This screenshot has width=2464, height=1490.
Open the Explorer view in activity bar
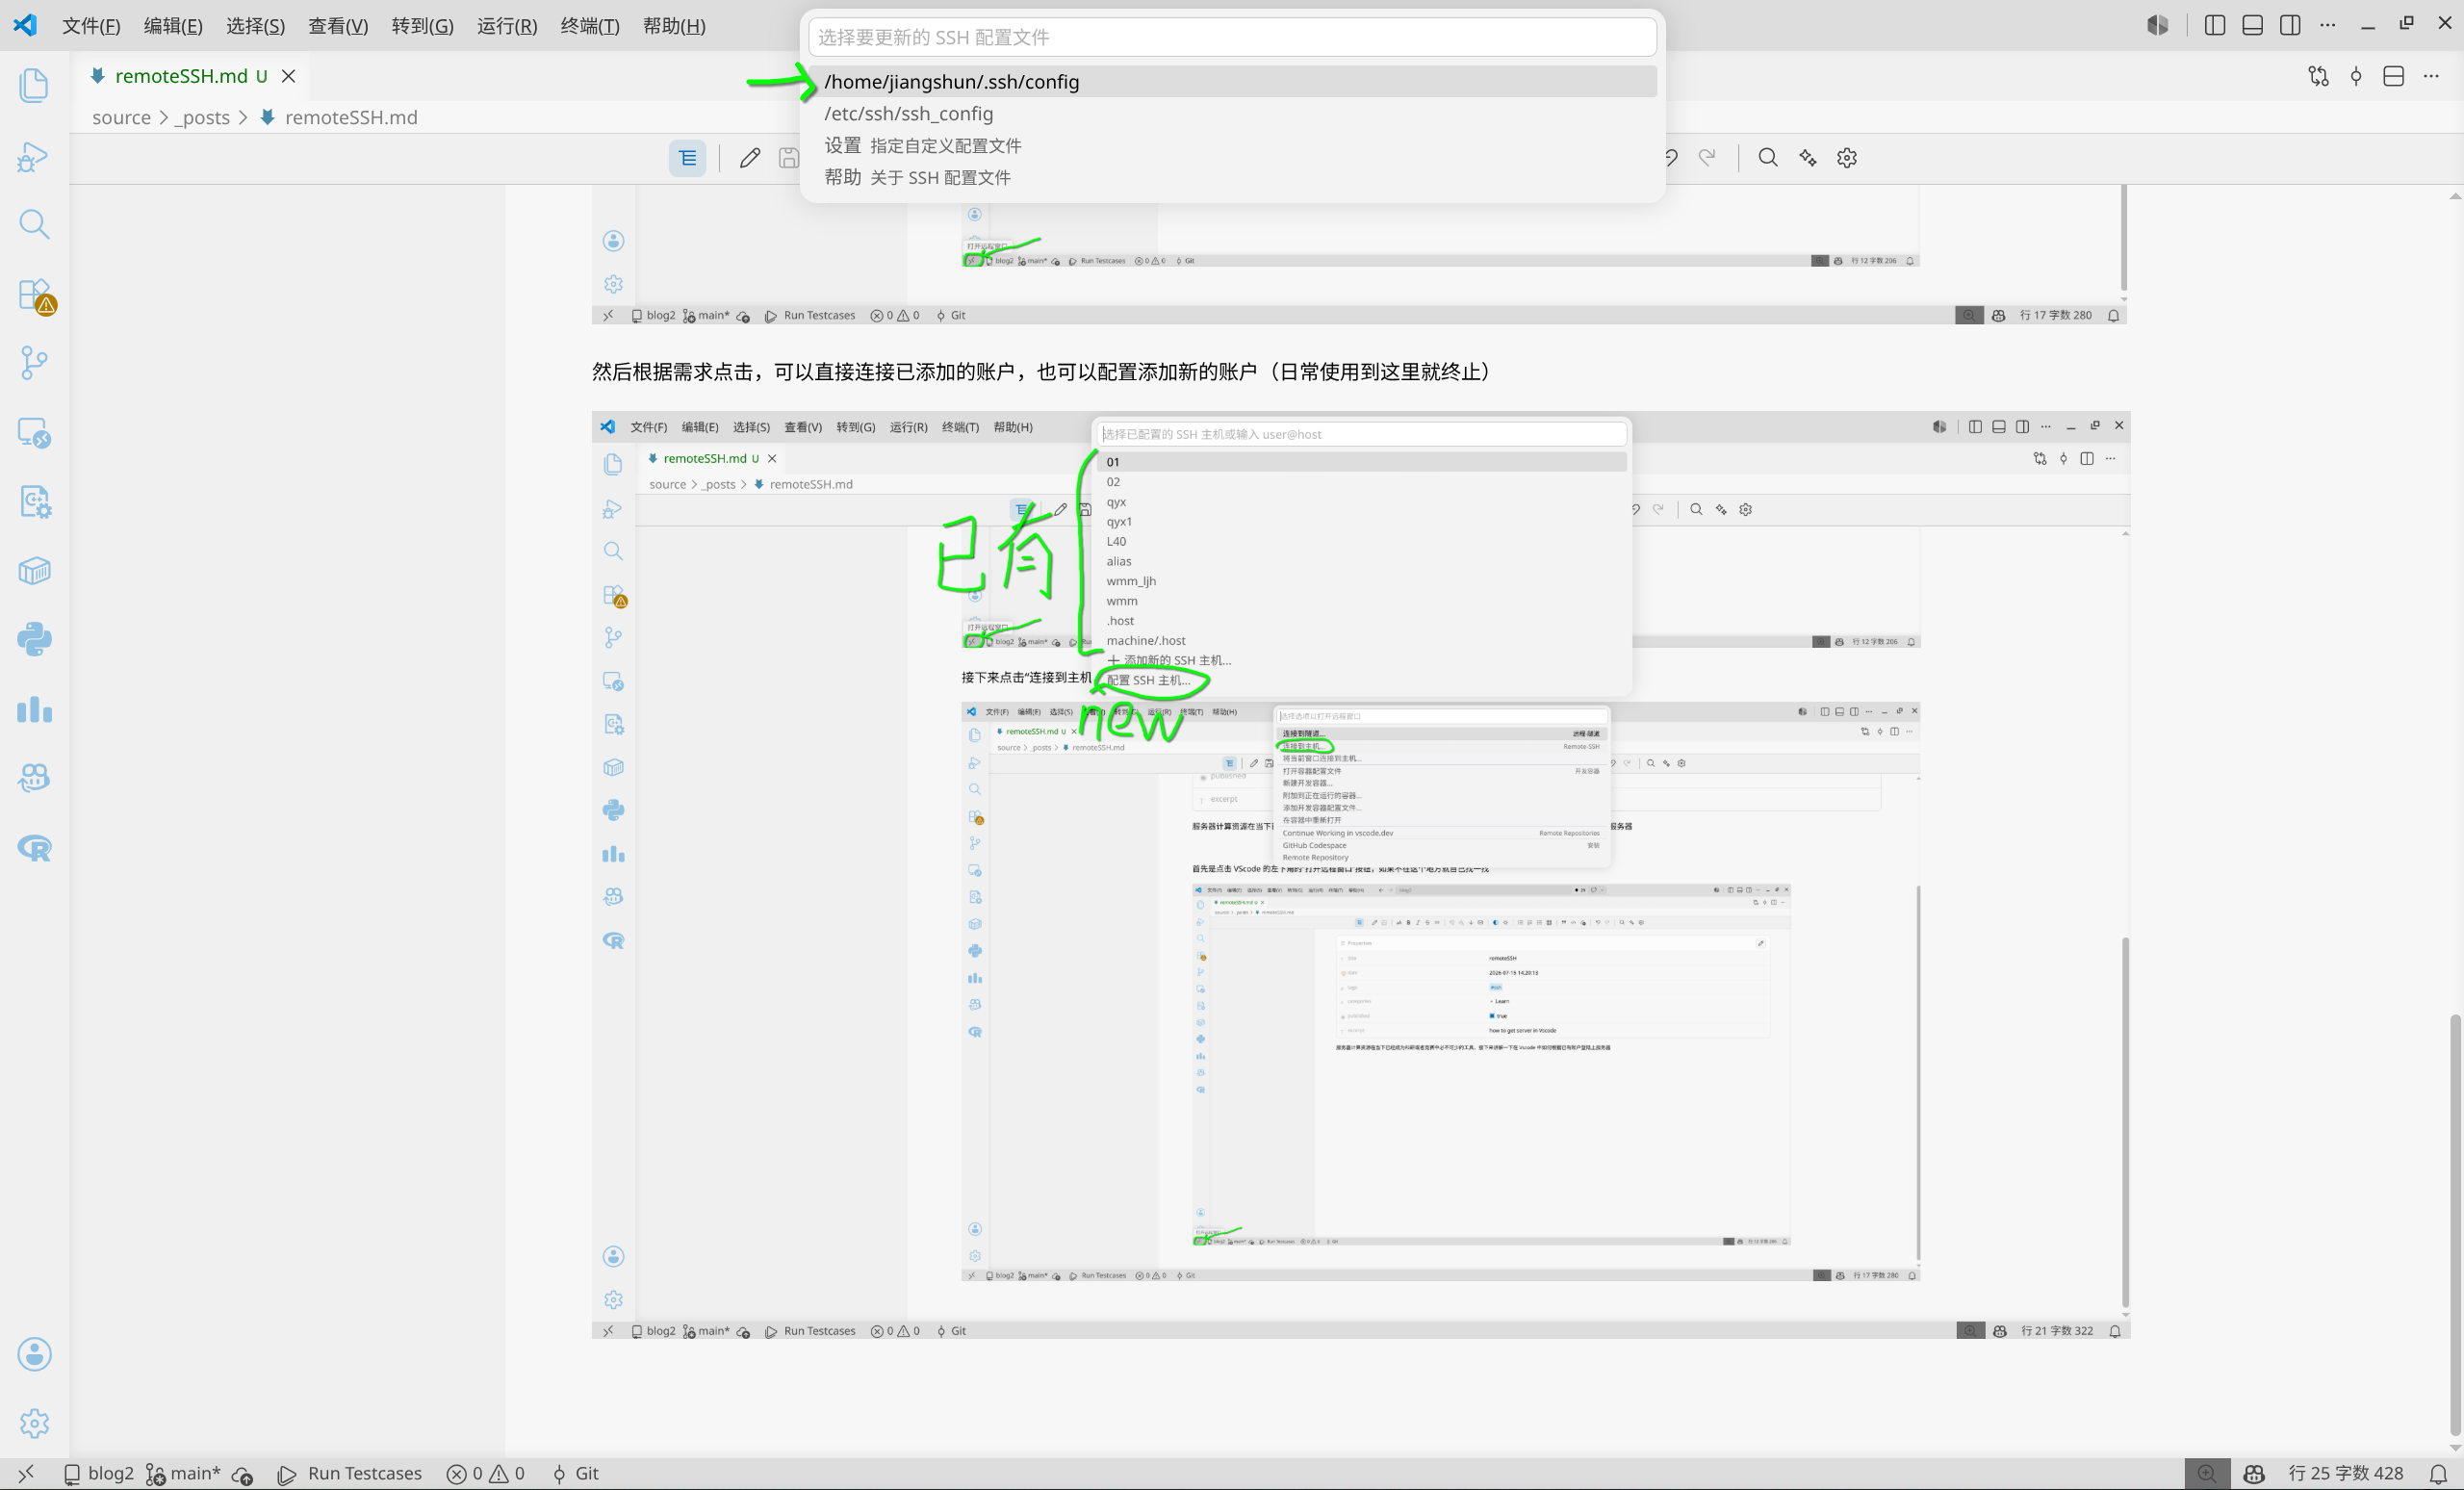(34, 85)
